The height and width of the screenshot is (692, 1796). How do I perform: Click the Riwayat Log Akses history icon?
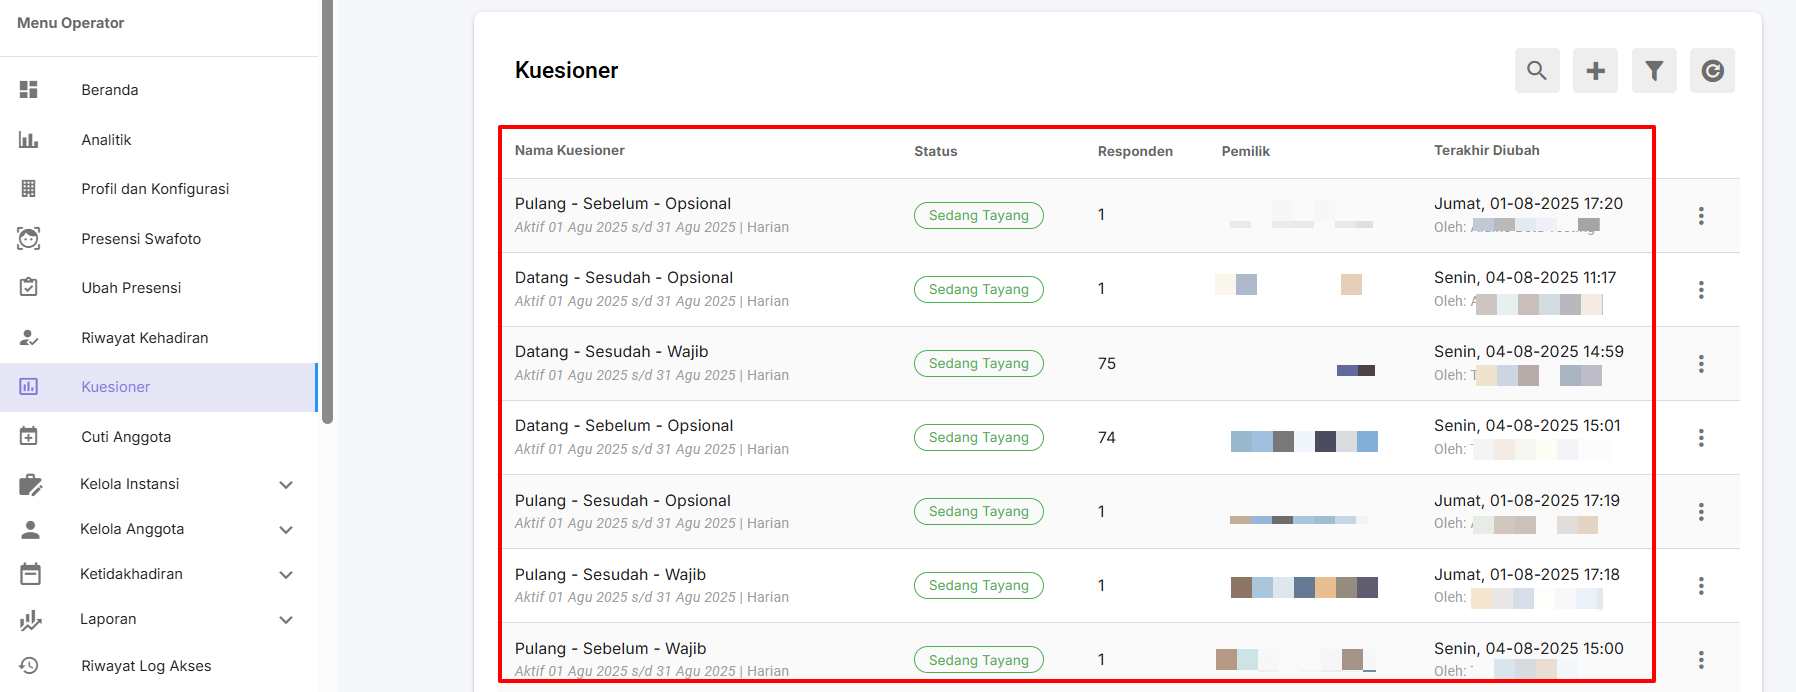coord(29,666)
